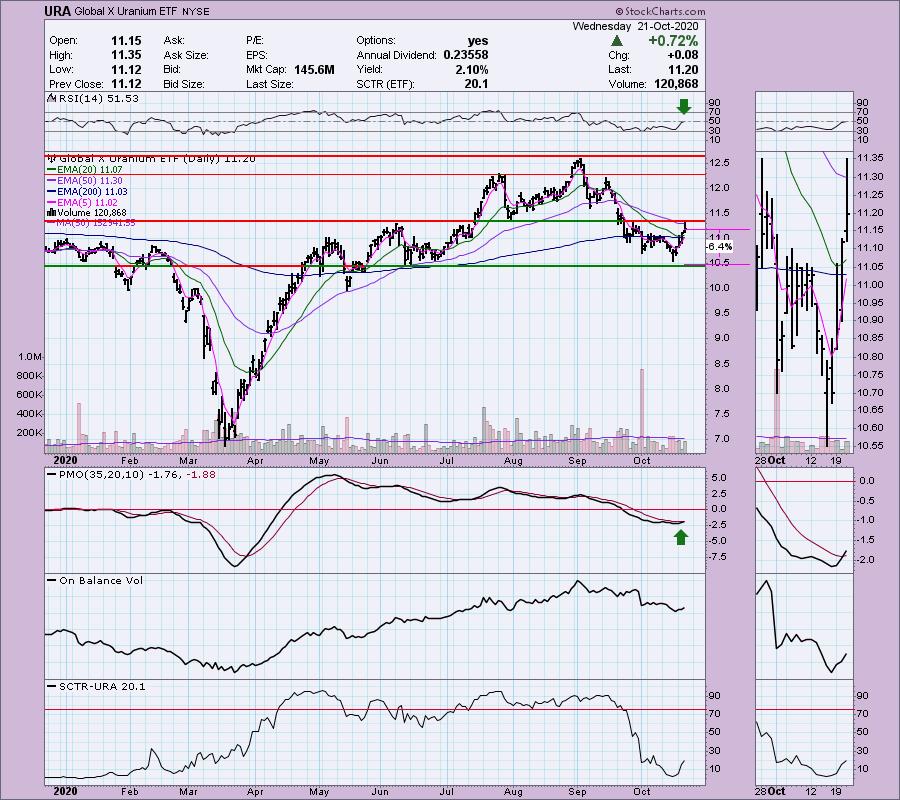The image size is (900, 800).
Task: Select the date 'Wednesday 21-Oct-2020'
Action: [x=635, y=26]
